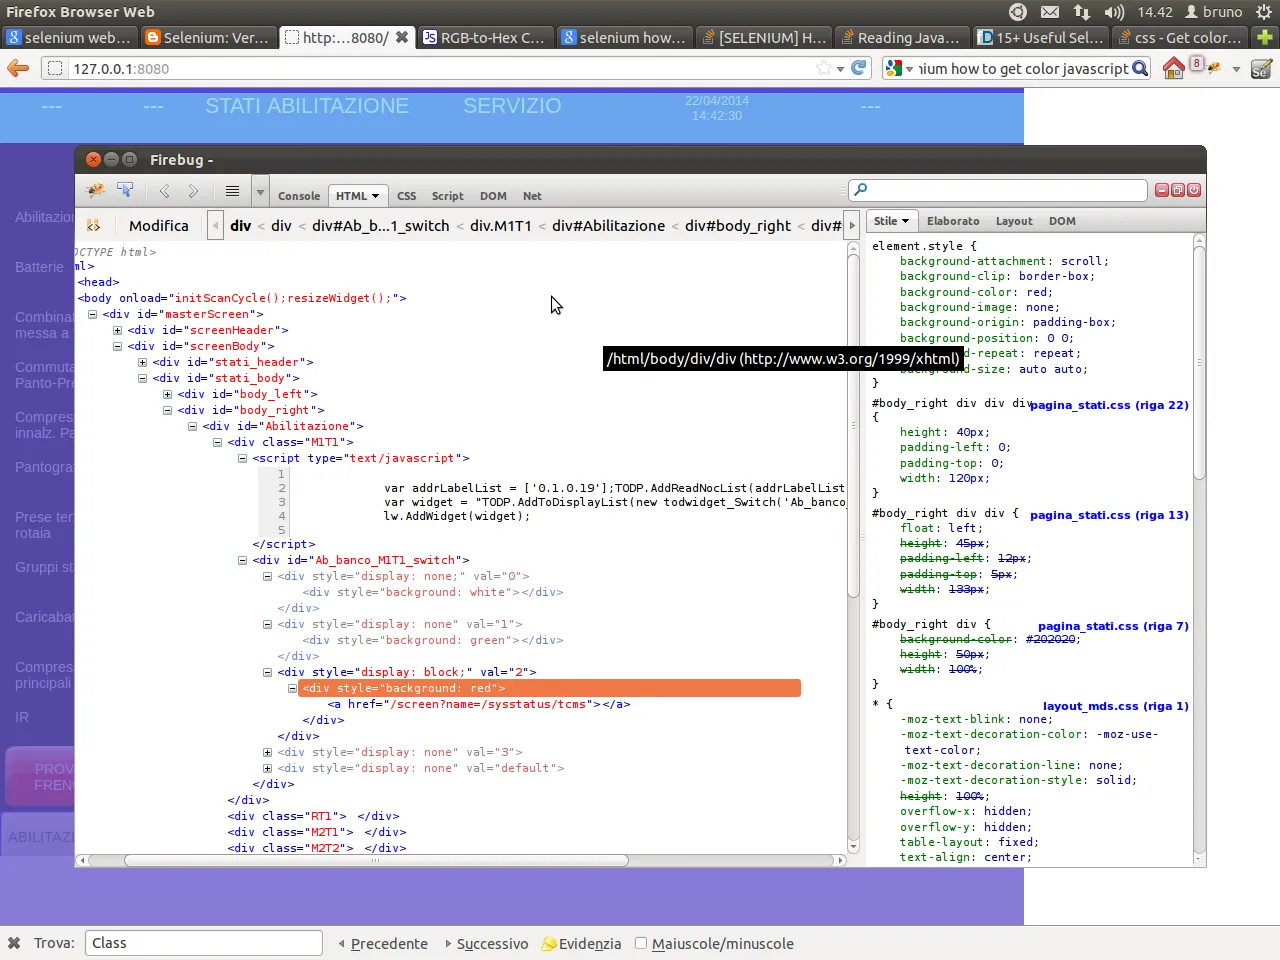Go to the browser Home page icon
This screenshot has height=960, width=1280.
click(x=1173, y=68)
